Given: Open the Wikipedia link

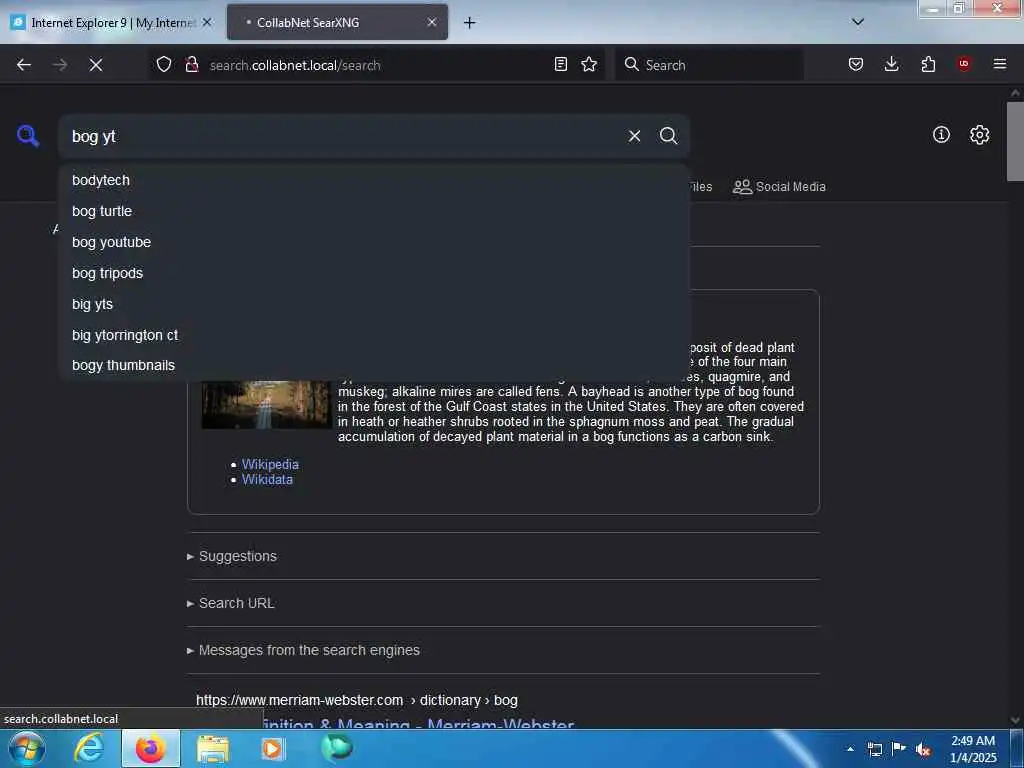Looking at the screenshot, I should point(270,464).
